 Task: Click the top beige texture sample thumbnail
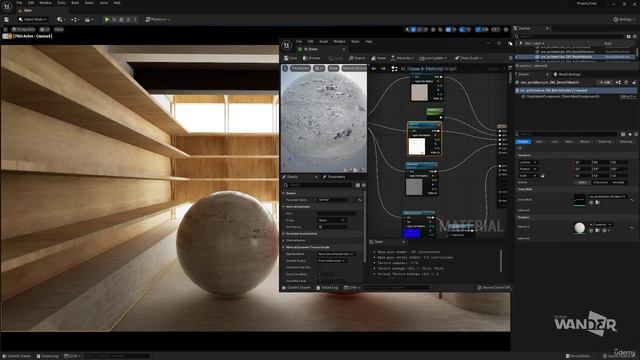pos(419,92)
